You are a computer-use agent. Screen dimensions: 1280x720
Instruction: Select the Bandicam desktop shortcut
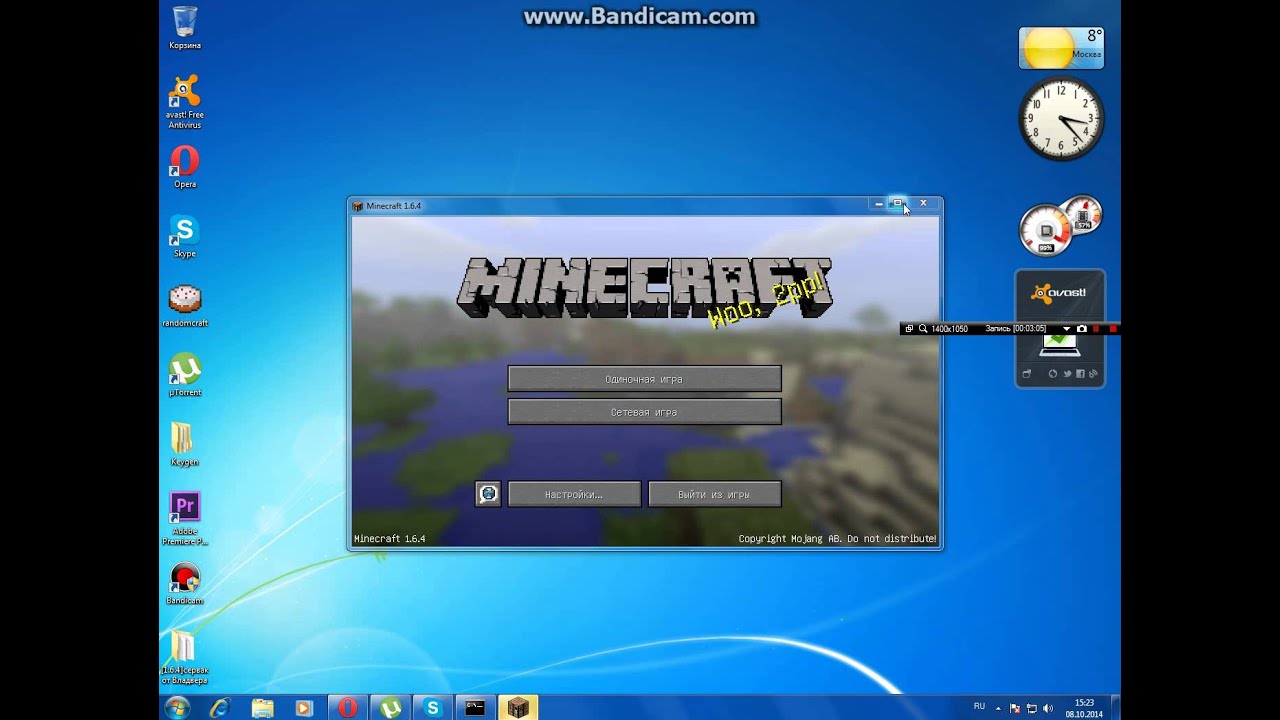pyautogui.click(x=185, y=584)
